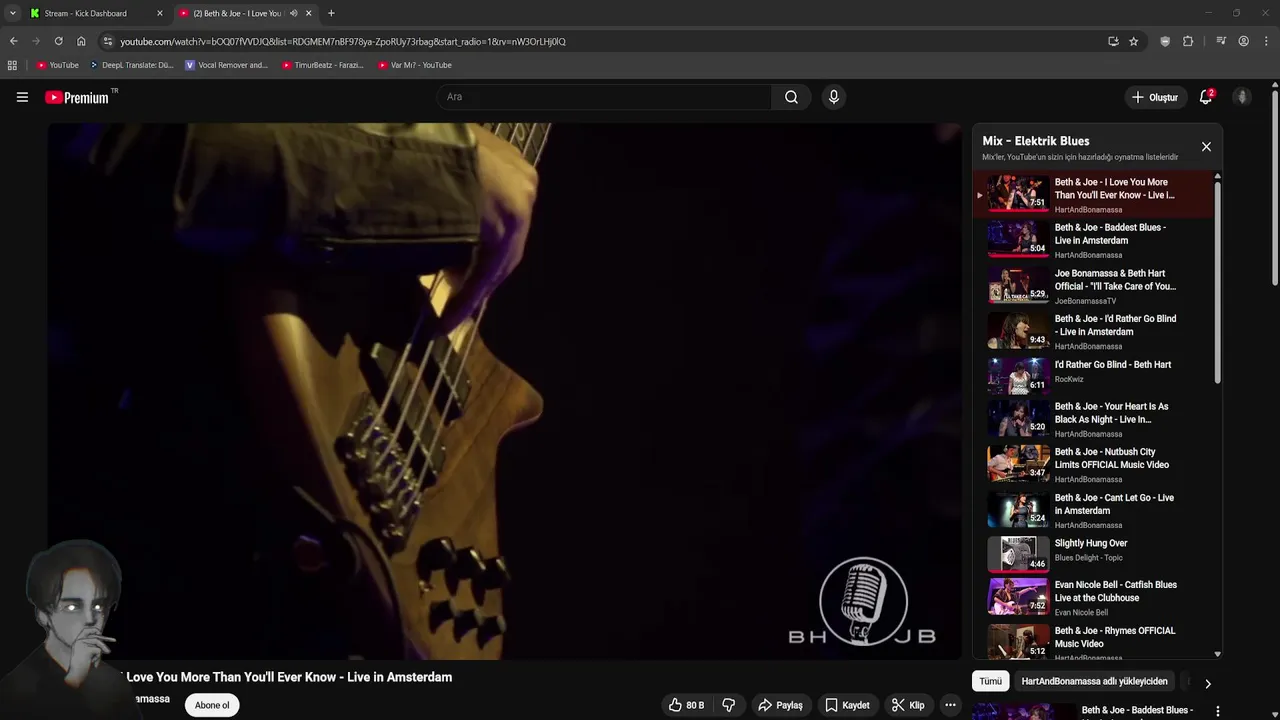Share the video via Paylaş

pyautogui.click(x=781, y=705)
